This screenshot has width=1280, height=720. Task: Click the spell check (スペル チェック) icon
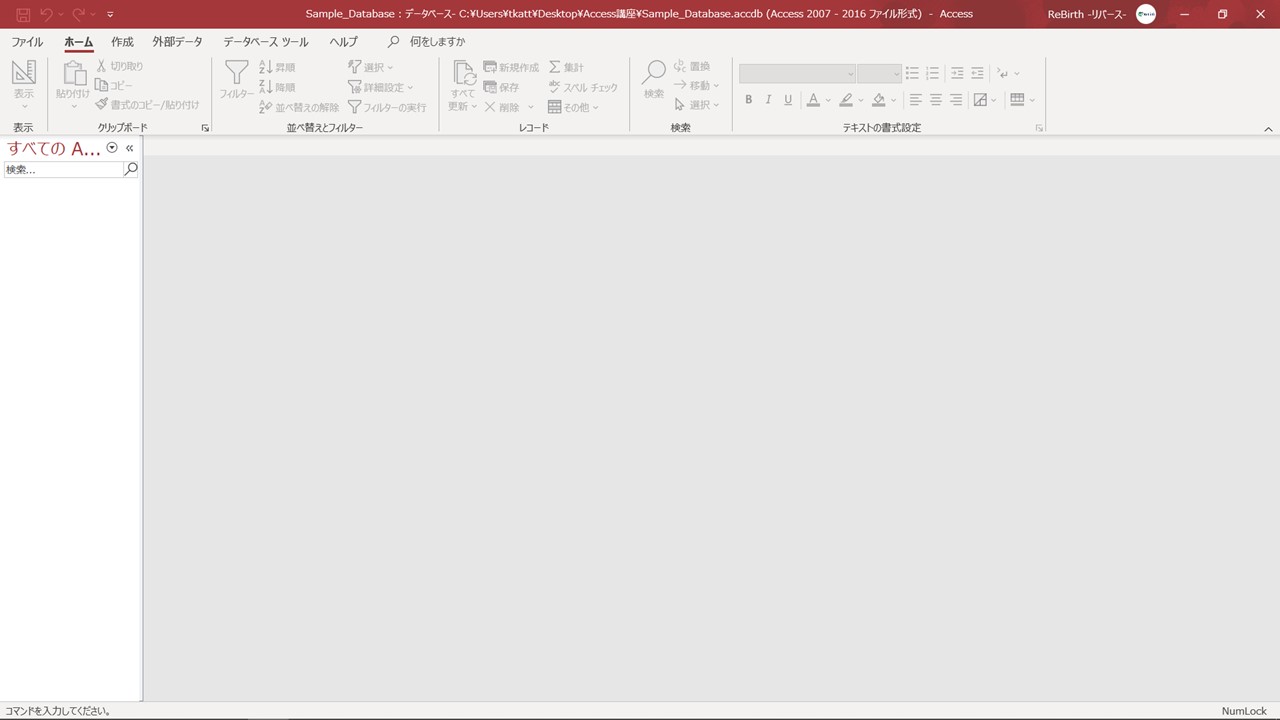pos(555,87)
